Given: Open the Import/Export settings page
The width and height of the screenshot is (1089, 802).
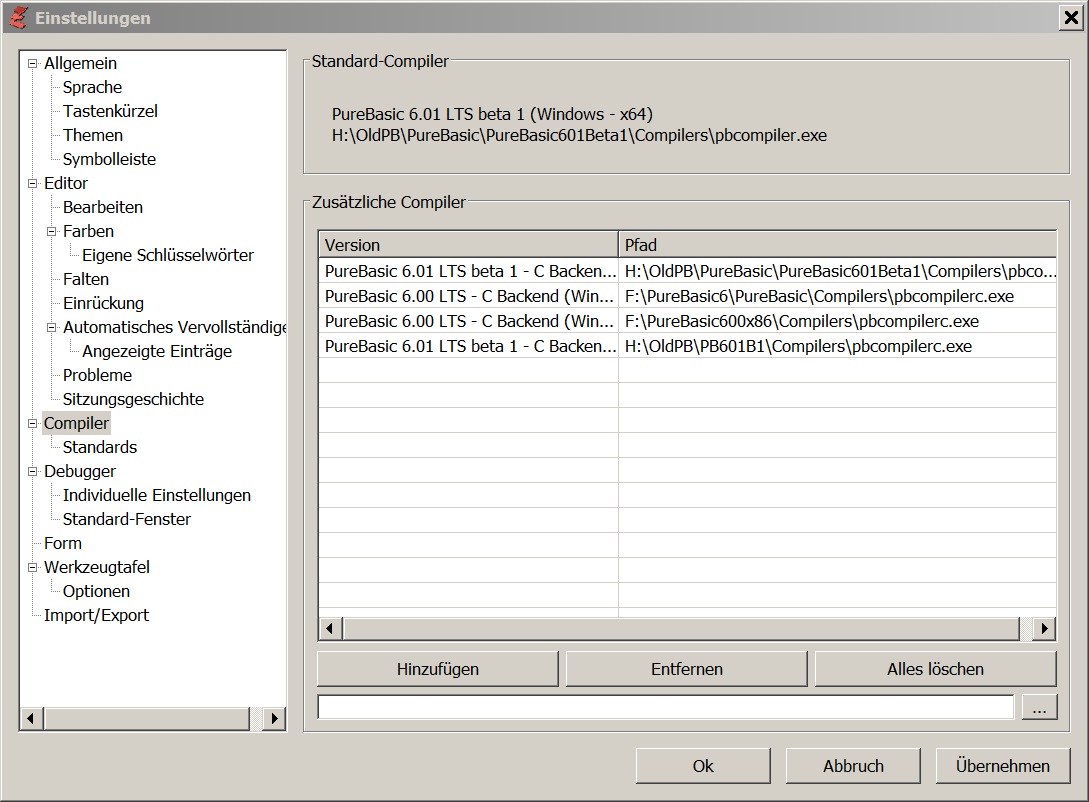Looking at the screenshot, I should click(x=97, y=615).
